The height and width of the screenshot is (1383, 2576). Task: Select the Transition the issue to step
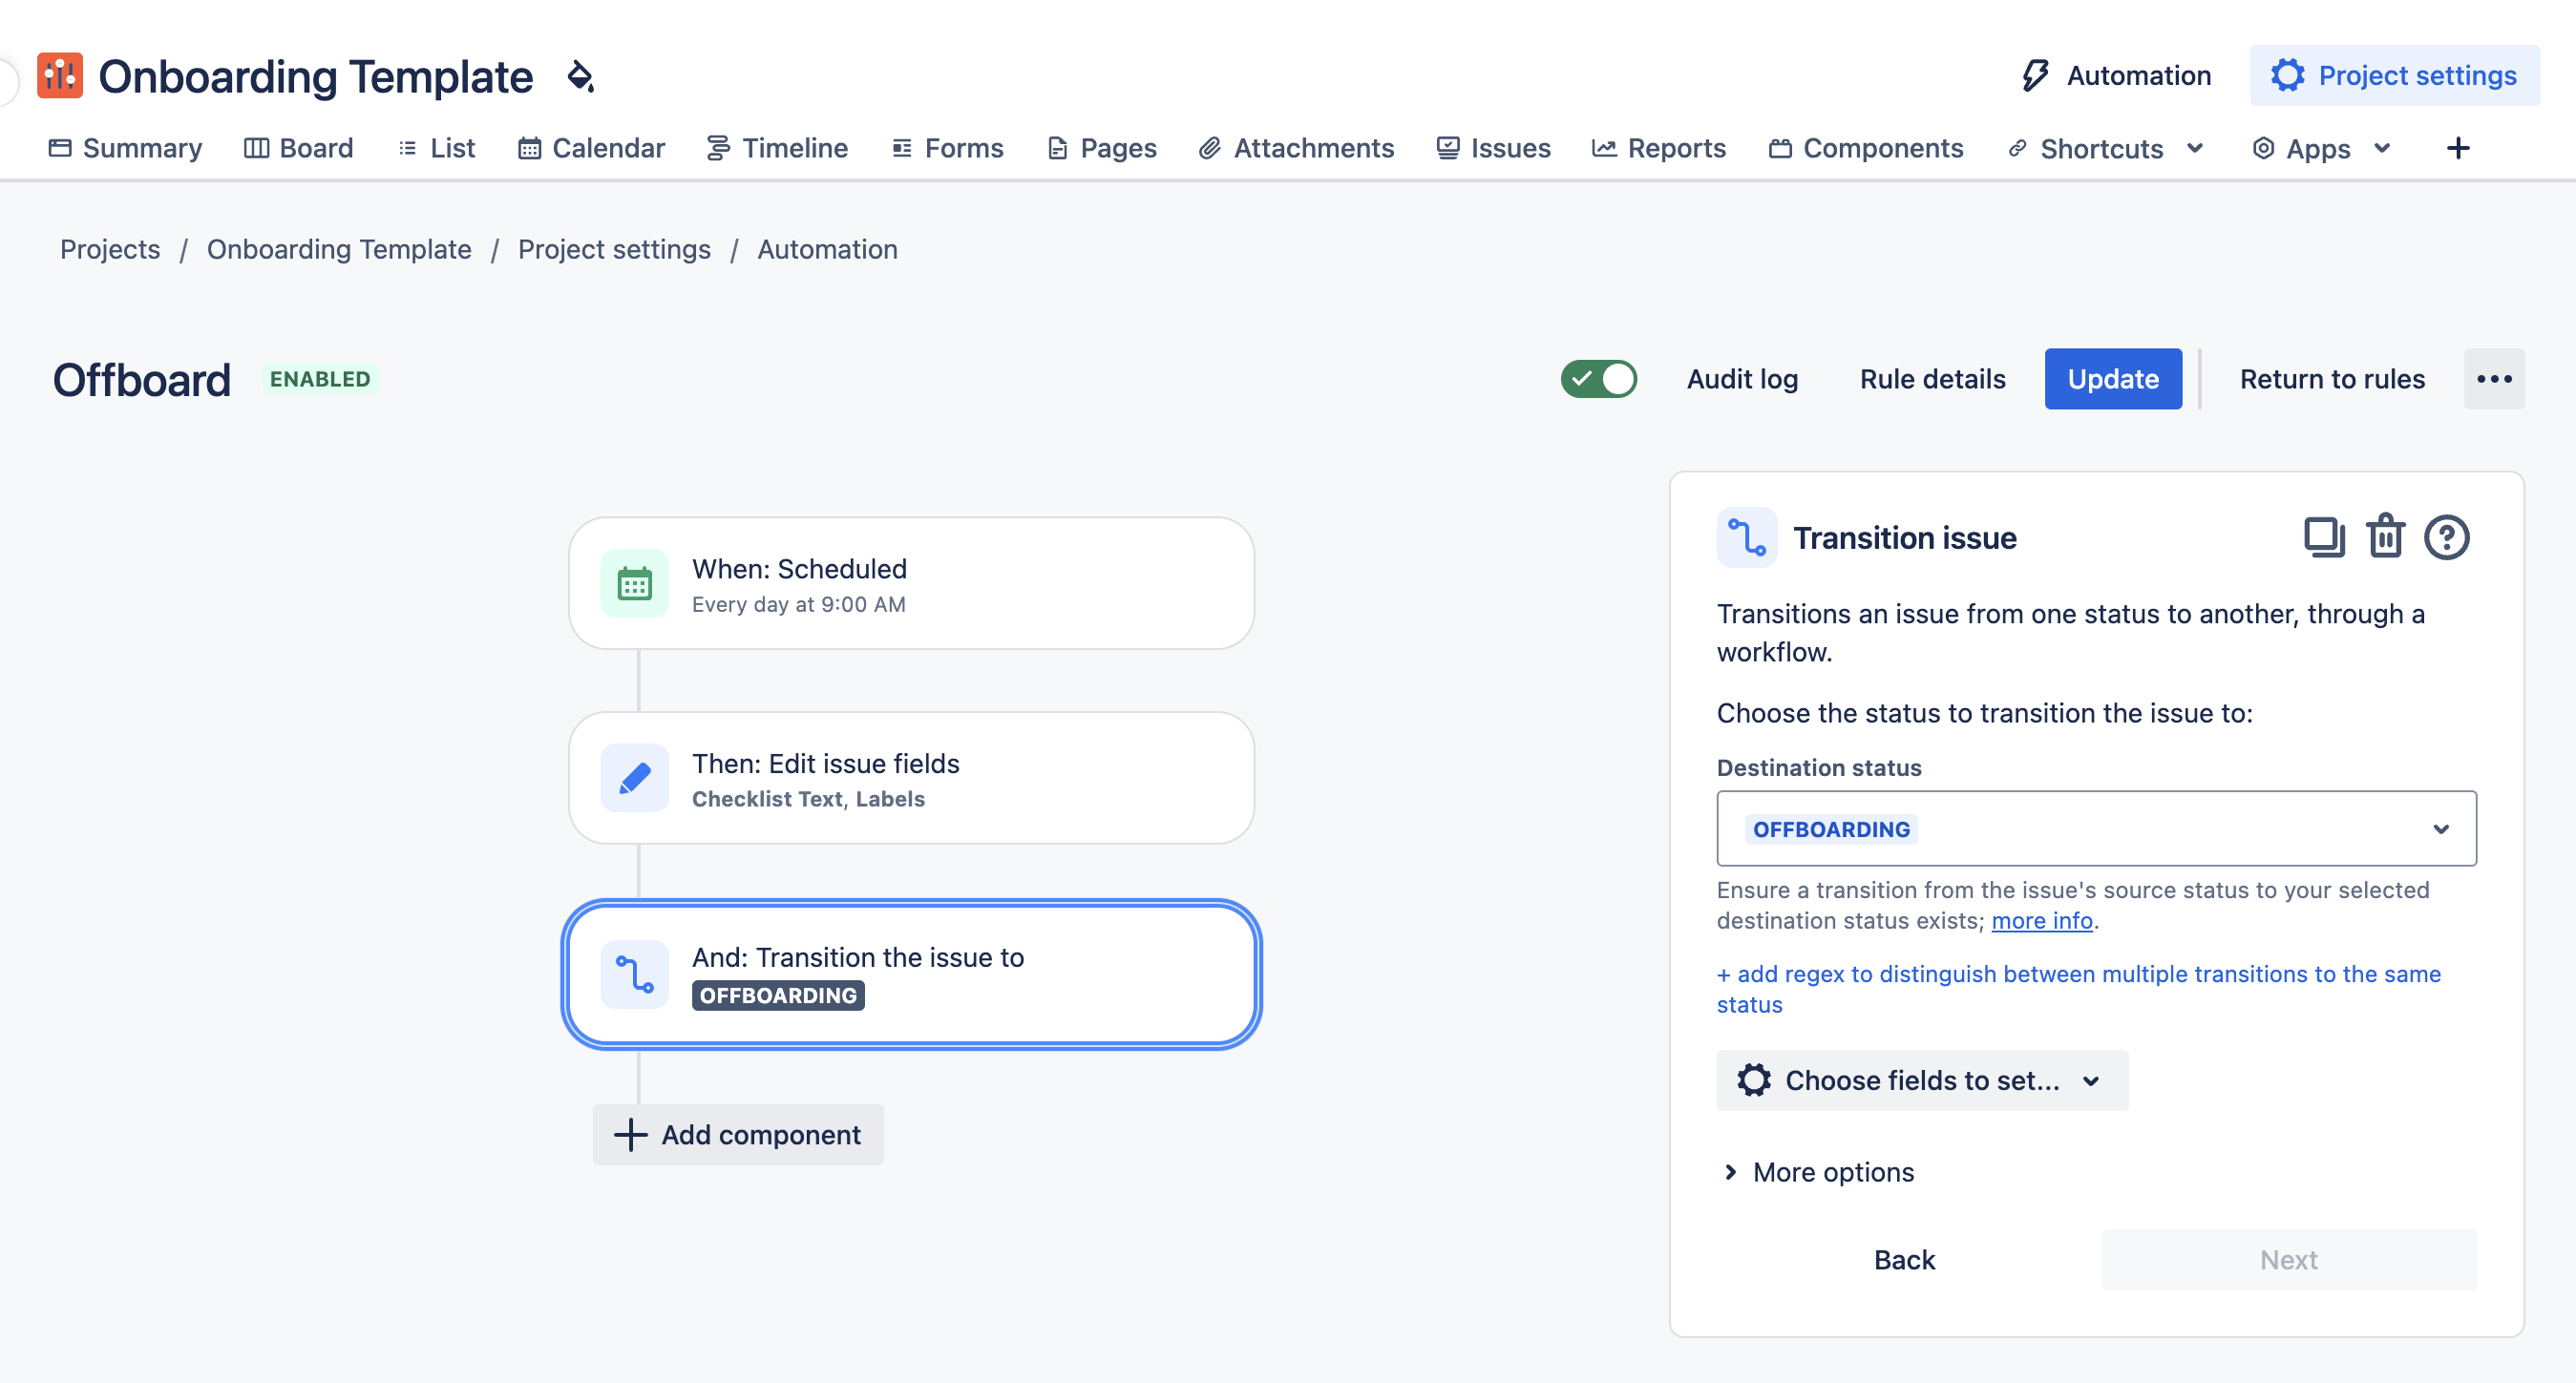(911, 975)
